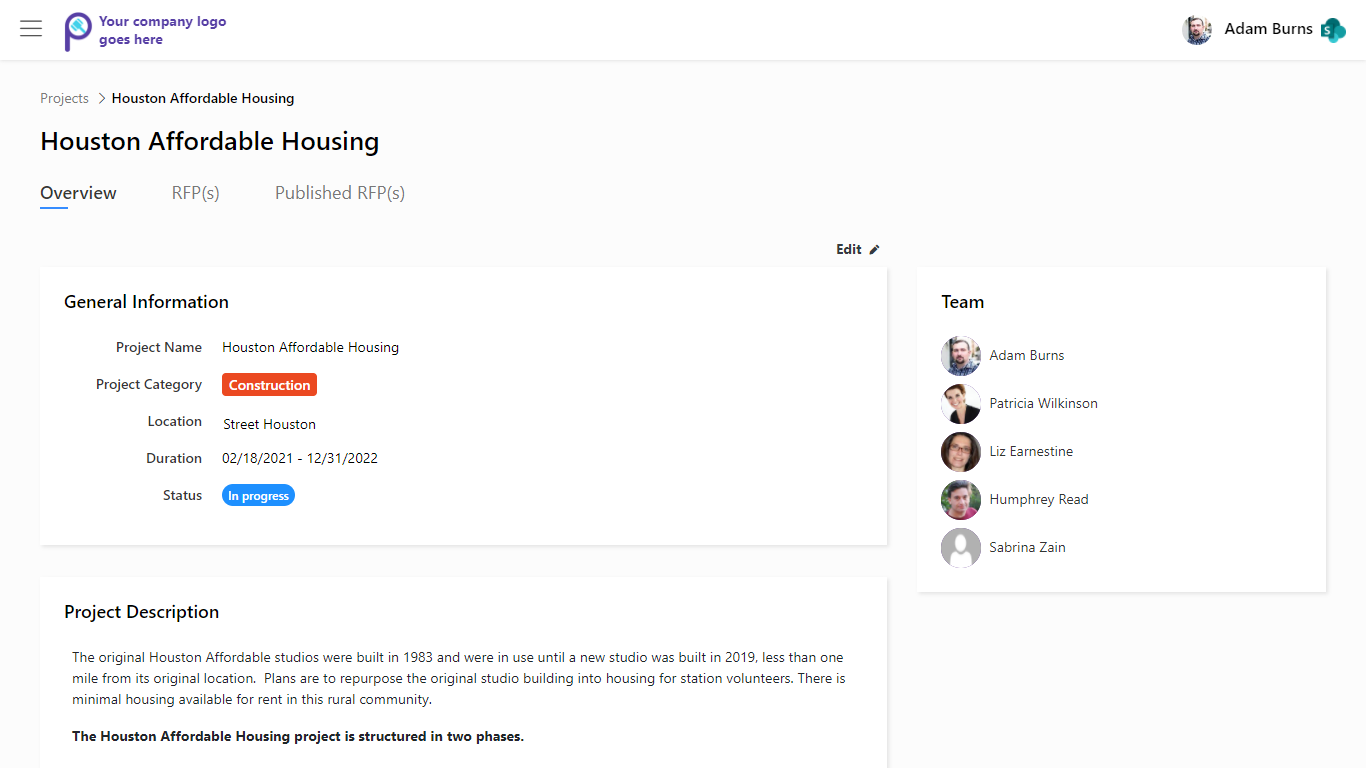Screen dimensions: 1366x768
Task: Click the blue In progress status badge
Action: coord(258,496)
